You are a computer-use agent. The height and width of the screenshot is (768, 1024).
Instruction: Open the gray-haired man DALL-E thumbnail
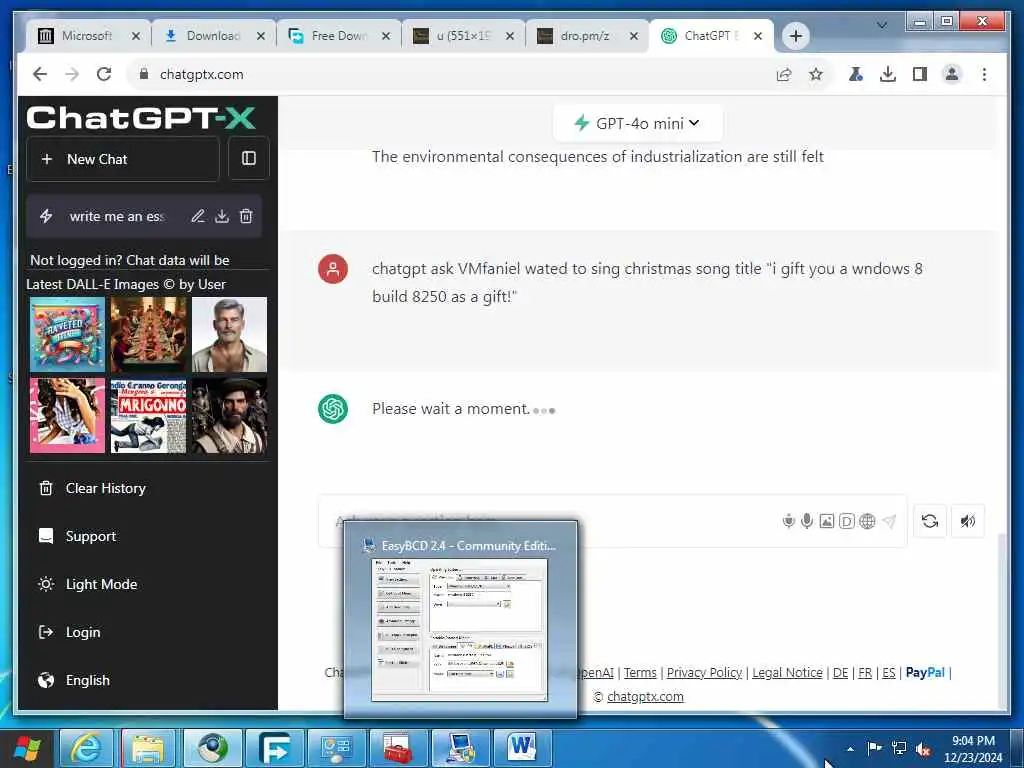pyautogui.click(x=229, y=334)
